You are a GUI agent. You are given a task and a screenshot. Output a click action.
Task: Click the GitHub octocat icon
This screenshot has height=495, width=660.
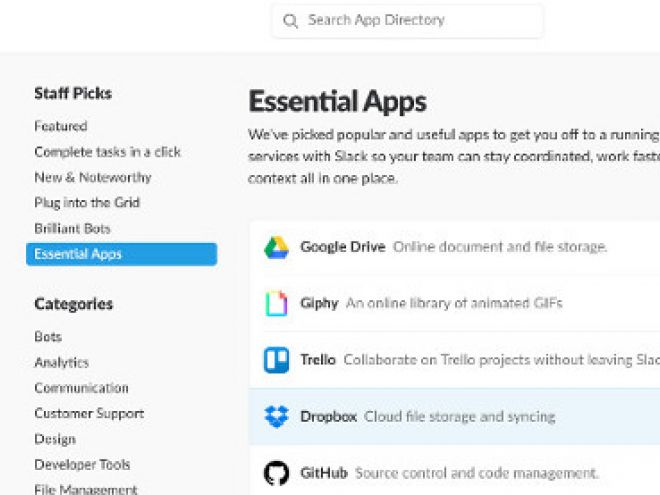[x=276, y=473]
